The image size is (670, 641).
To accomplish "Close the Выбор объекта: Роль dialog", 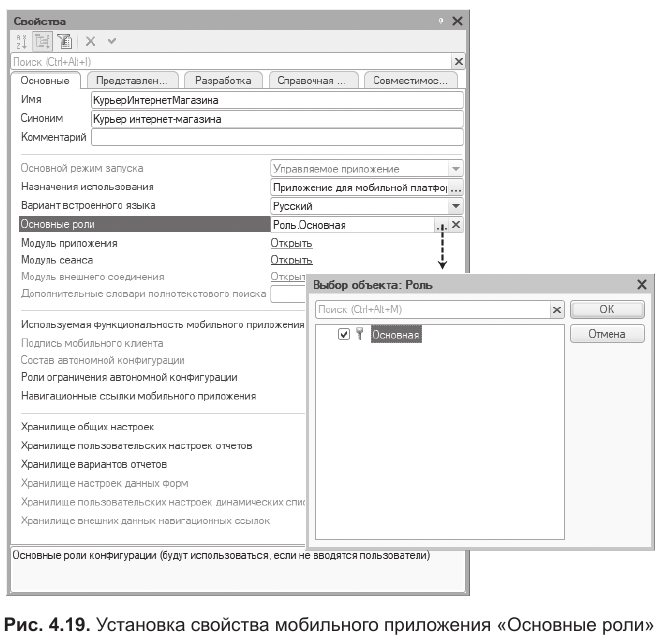I will click(x=642, y=285).
